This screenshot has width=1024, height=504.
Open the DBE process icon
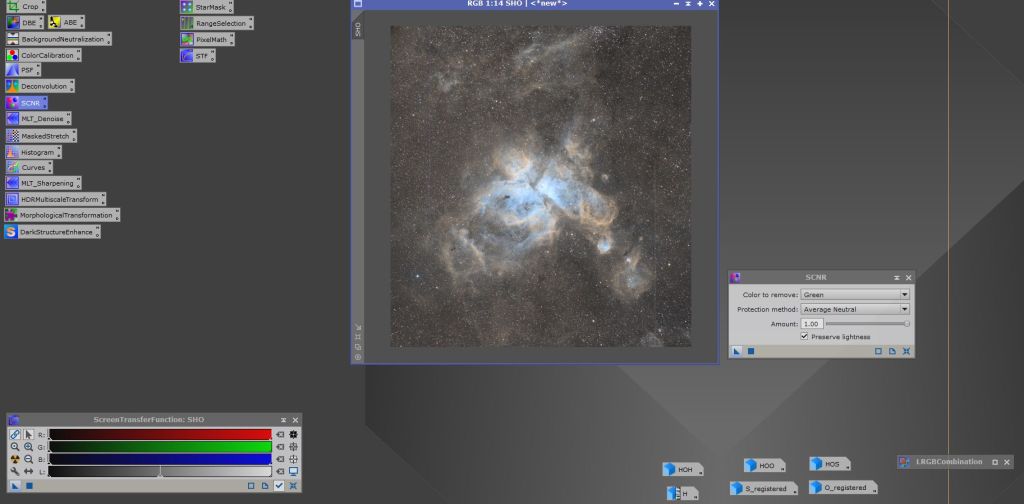click(x=28, y=22)
